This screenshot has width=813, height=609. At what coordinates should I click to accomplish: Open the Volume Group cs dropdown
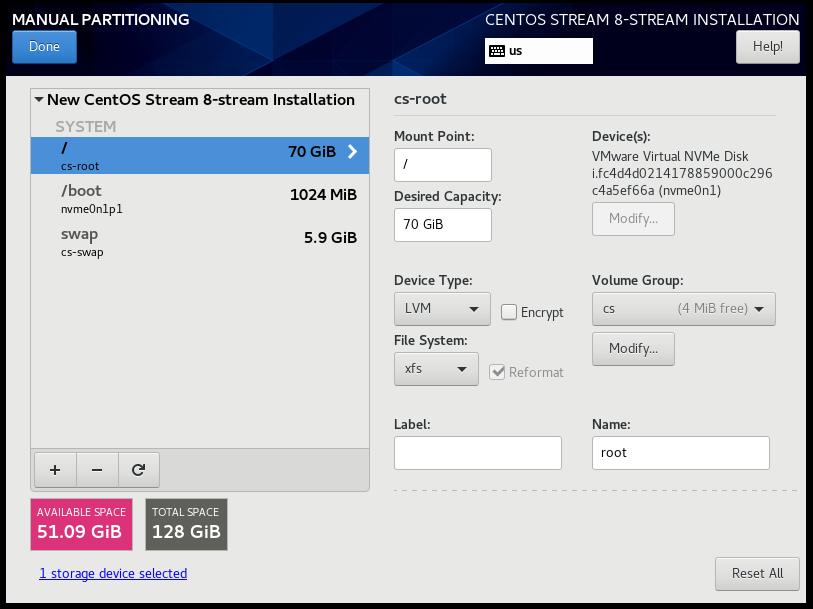click(x=683, y=309)
